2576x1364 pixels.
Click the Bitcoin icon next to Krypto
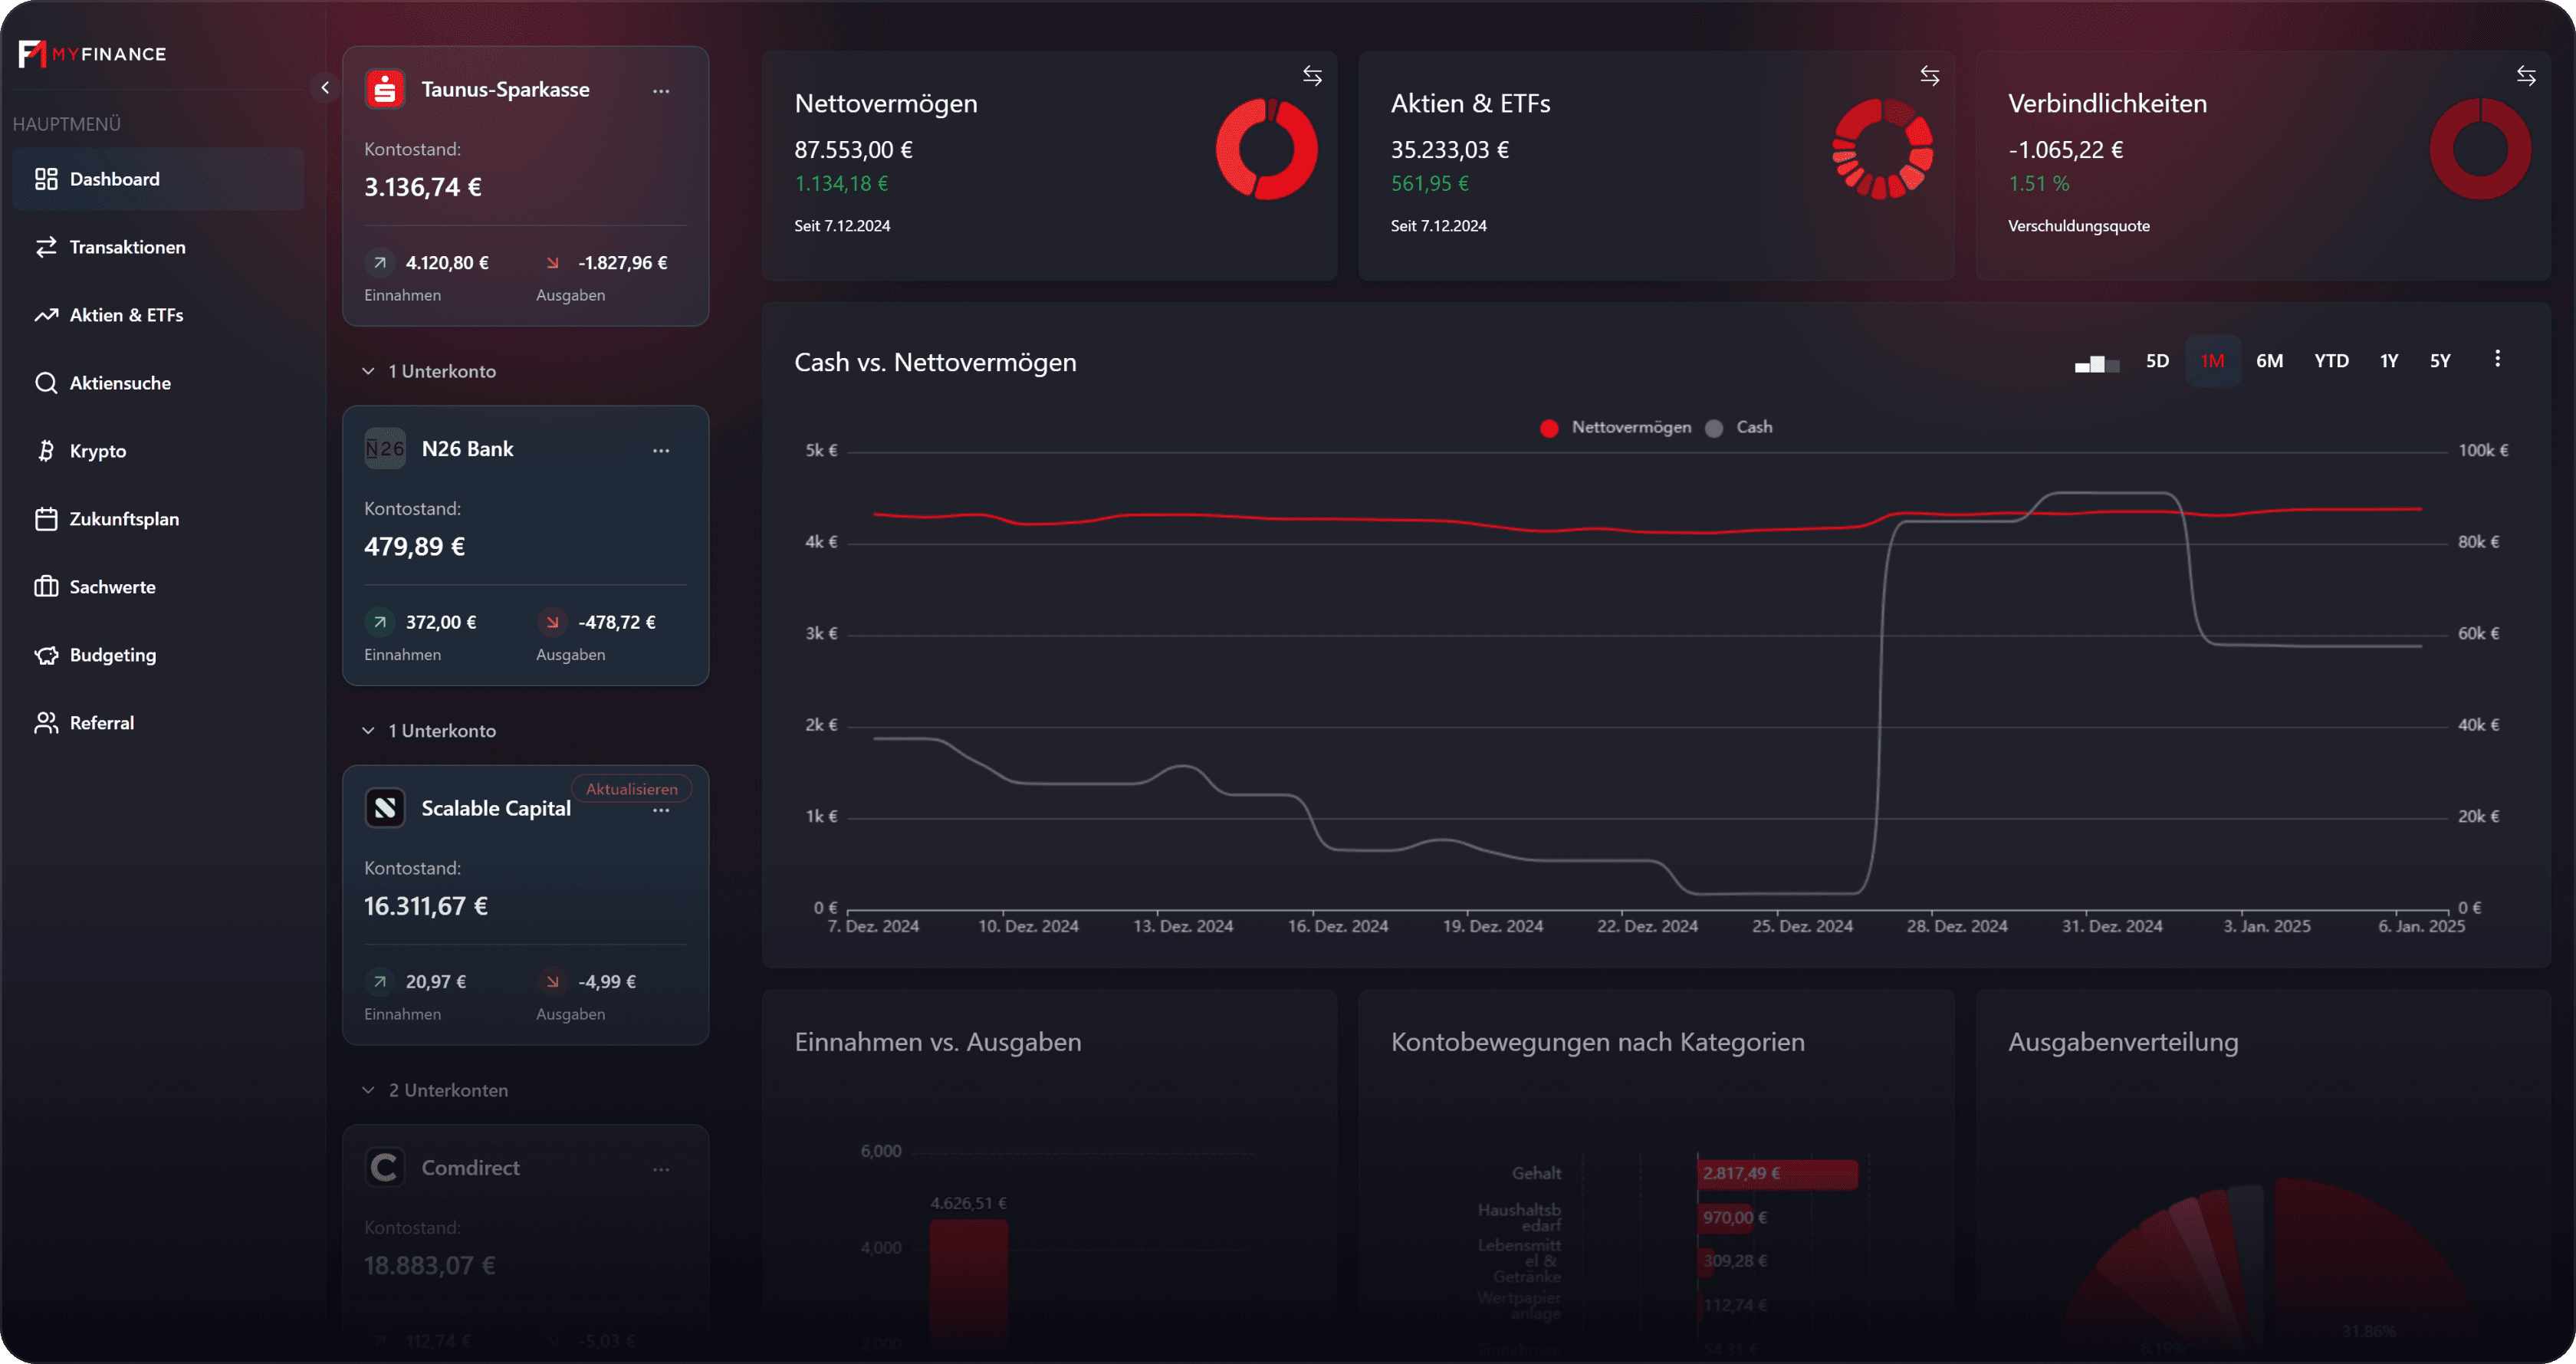pyautogui.click(x=46, y=451)
